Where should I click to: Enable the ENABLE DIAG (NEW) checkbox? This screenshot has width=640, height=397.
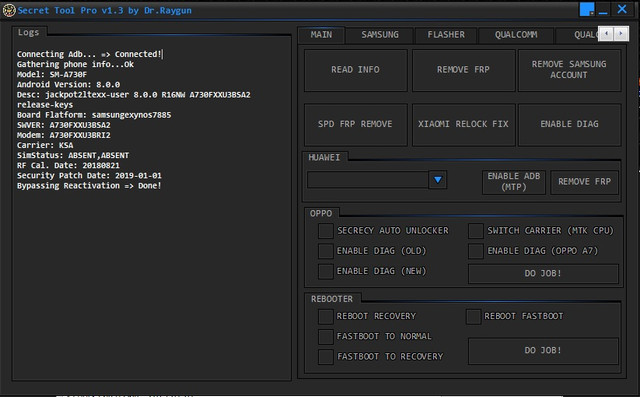pos(325,271)
